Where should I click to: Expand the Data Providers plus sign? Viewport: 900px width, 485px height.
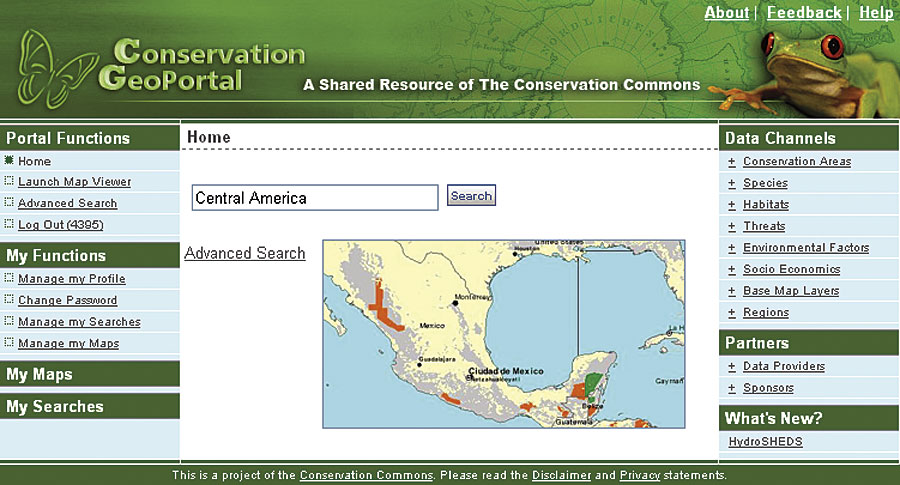point(731,367)
